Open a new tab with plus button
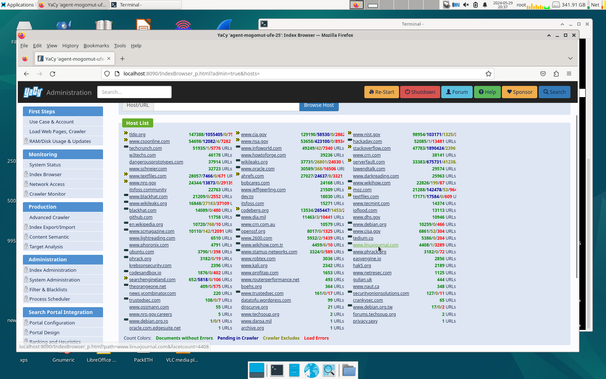The width and height of the screenshot is (606, 379). click(x=122, y=59)
